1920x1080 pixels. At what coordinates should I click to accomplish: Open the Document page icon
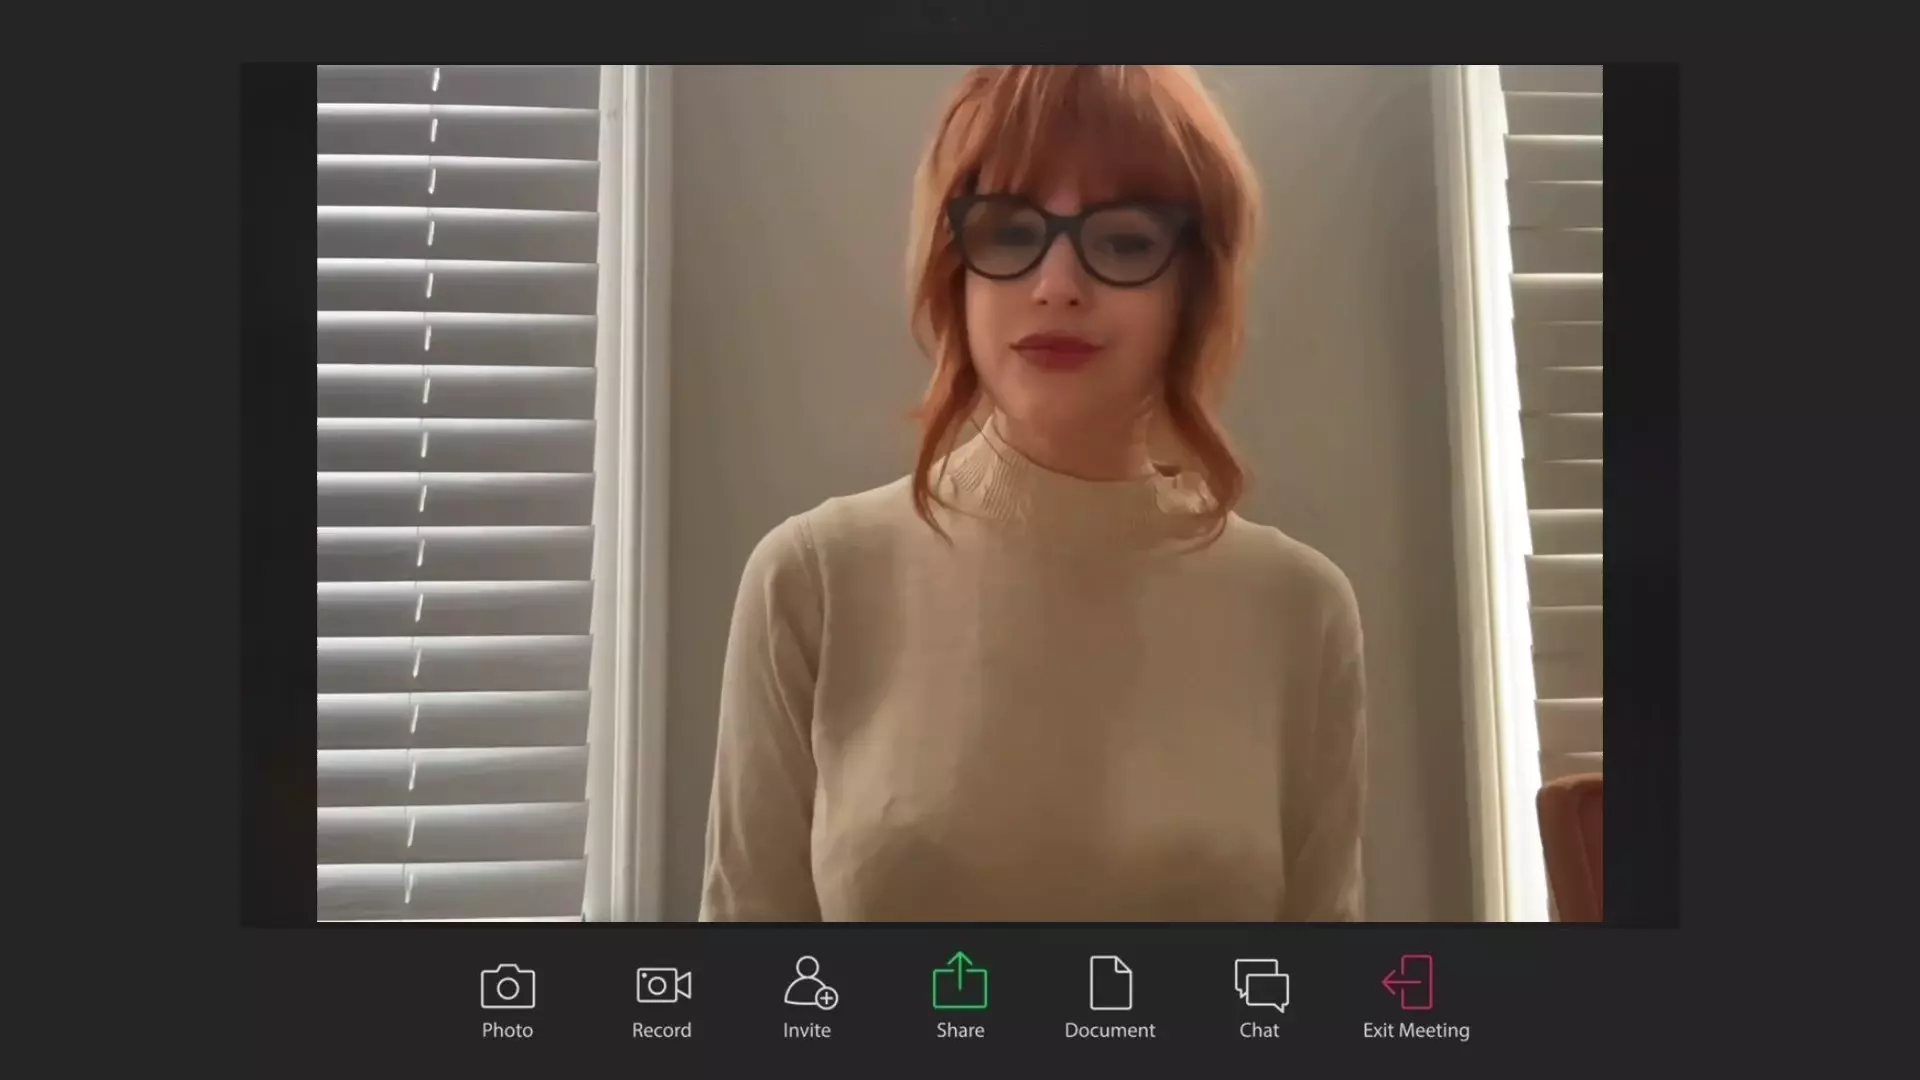pos(1110,983)
